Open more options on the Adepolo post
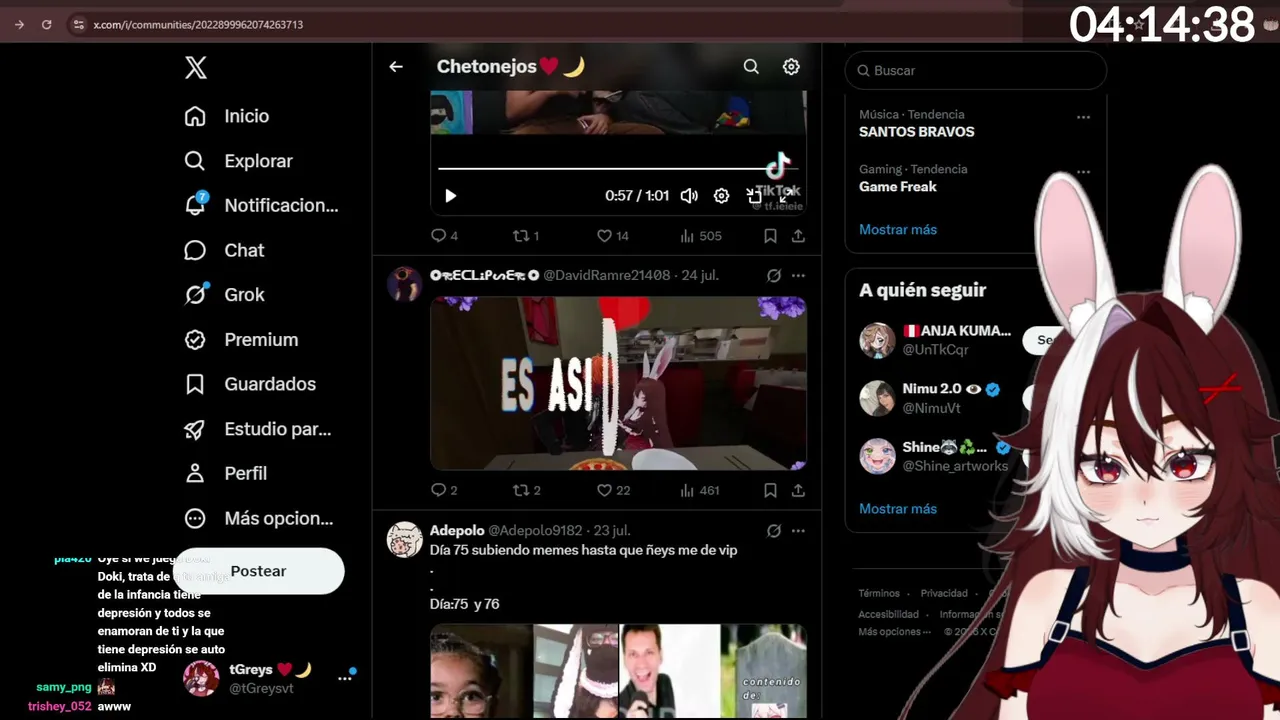This screenshot has height=720, width=1280. click(798, 530)
